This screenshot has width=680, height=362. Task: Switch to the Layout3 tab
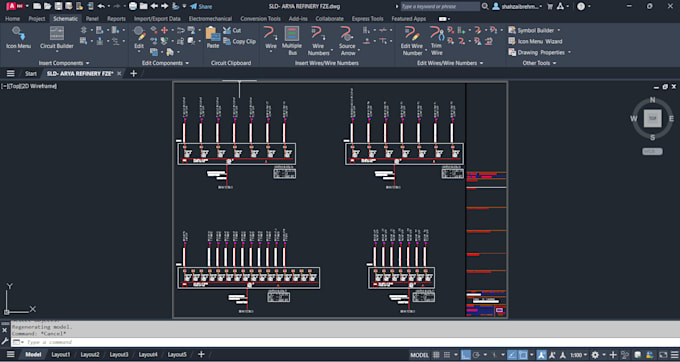(119, 354)
